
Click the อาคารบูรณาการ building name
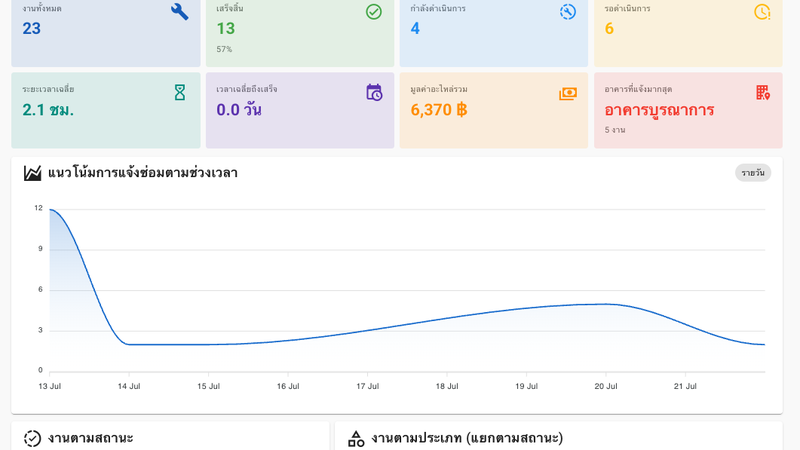pos(659,110)
